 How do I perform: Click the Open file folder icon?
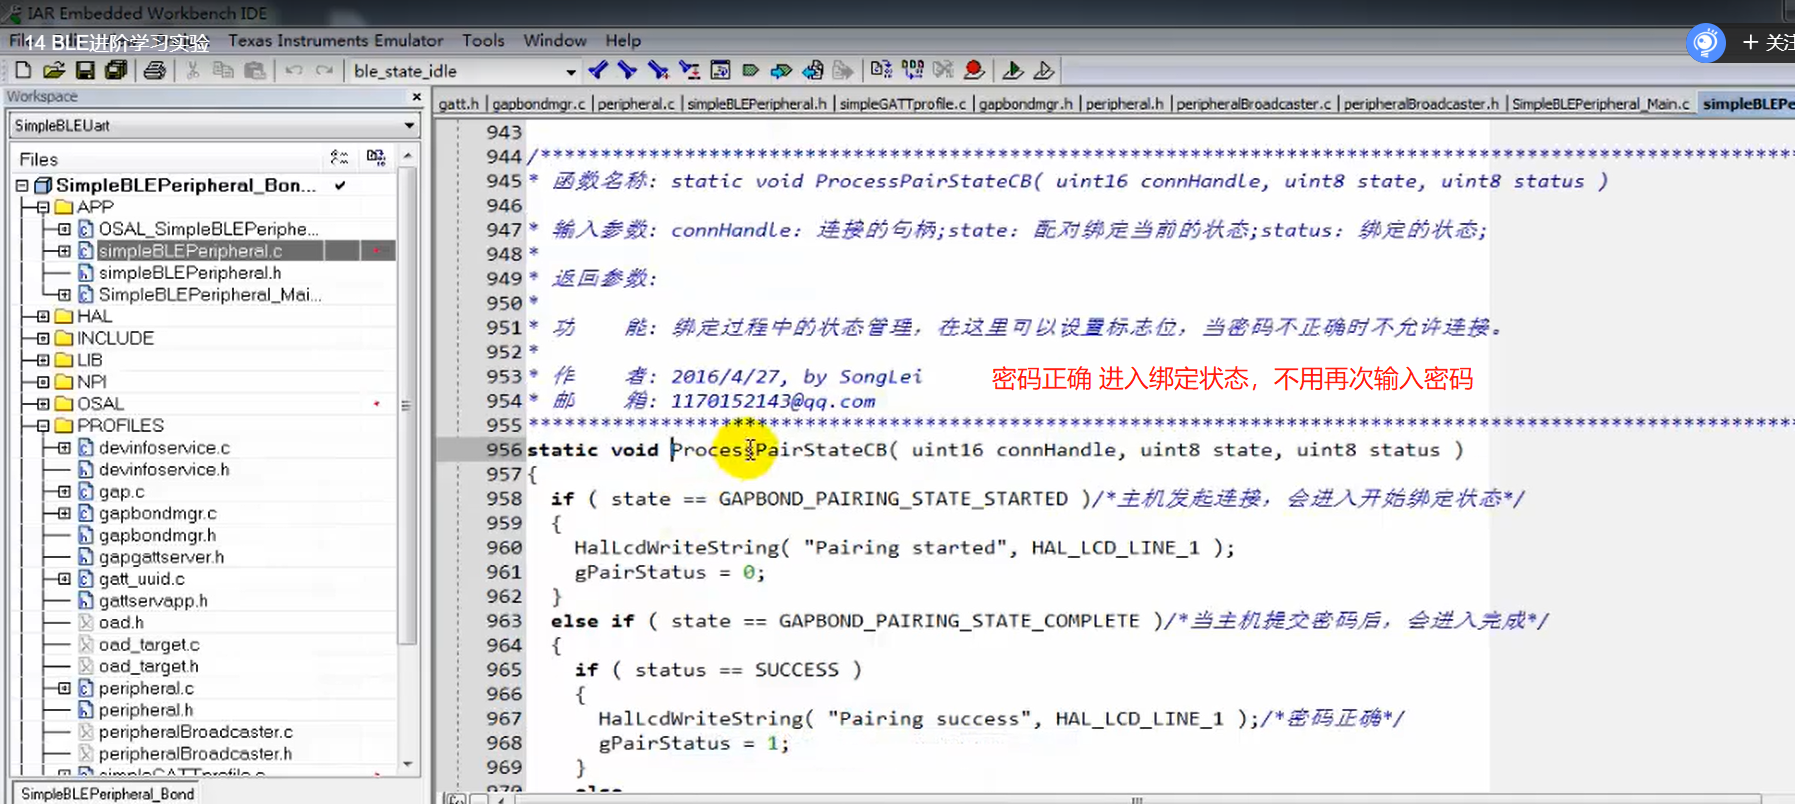[x=54, y=70]
